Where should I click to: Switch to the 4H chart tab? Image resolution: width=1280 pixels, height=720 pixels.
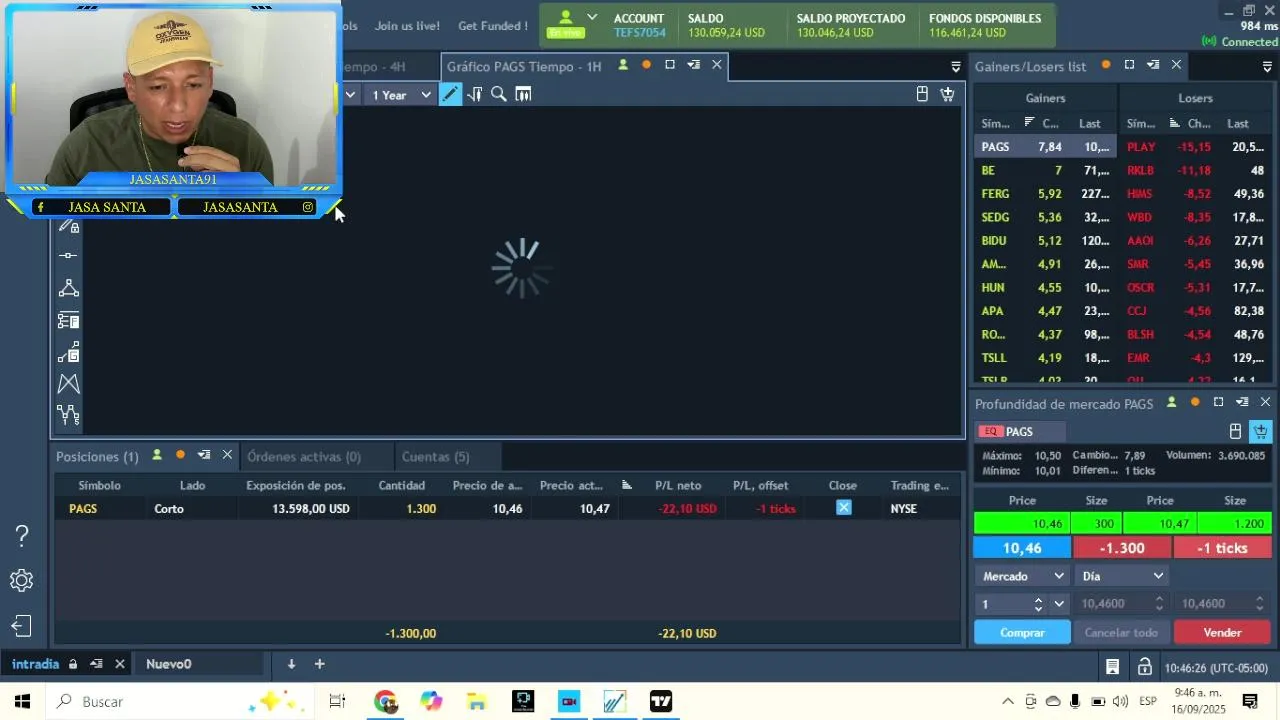(373, 66)
